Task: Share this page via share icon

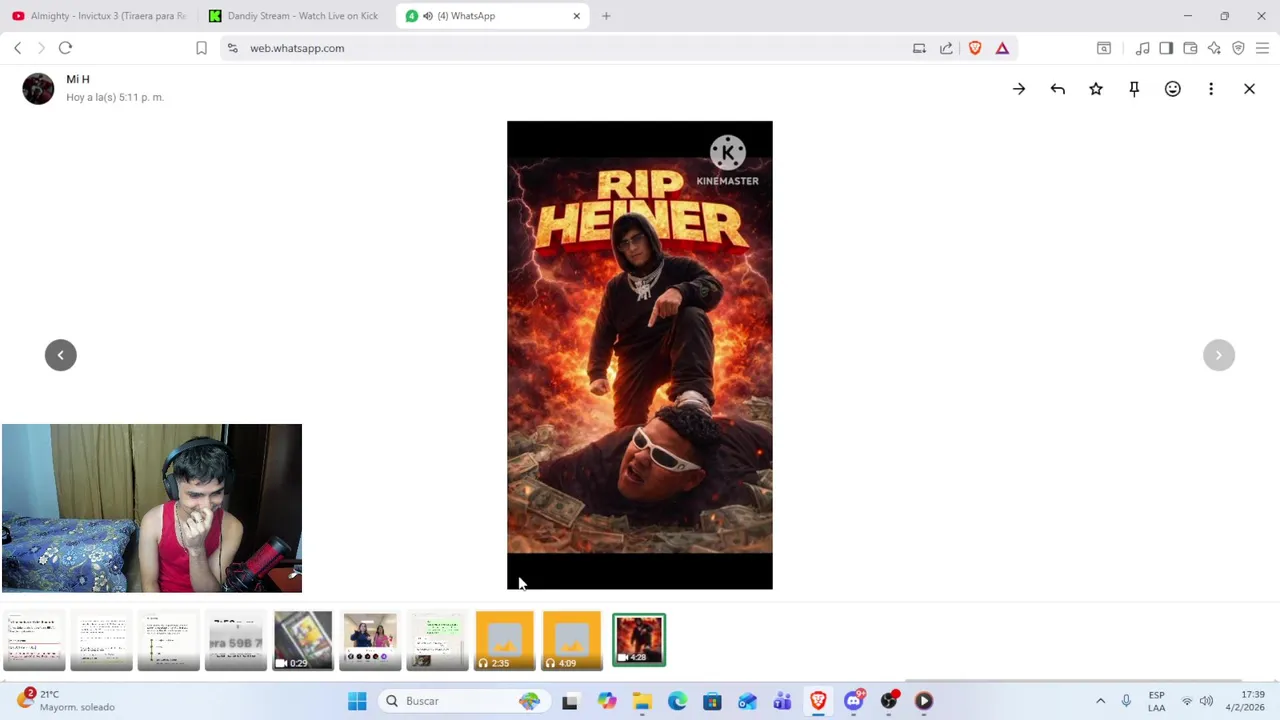Action: 946,48
